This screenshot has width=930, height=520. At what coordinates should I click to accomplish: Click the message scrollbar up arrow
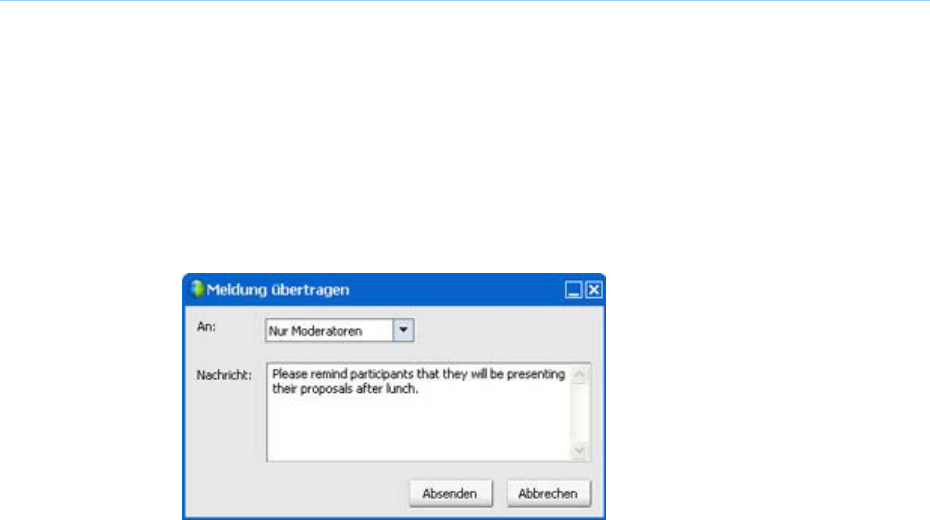[x=579, y=375]
